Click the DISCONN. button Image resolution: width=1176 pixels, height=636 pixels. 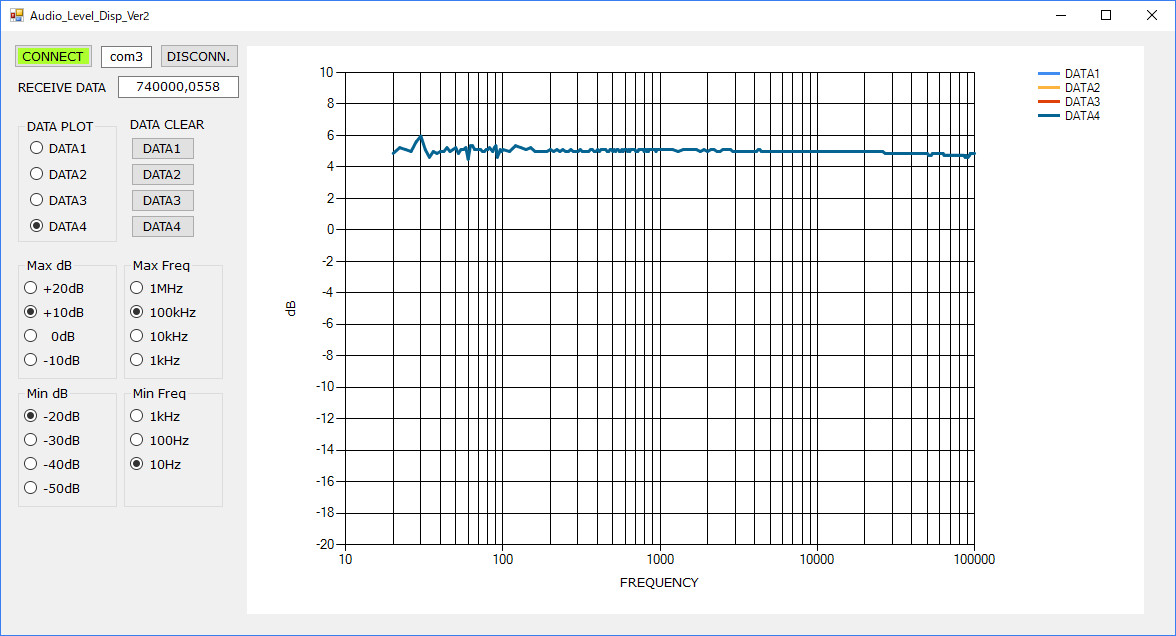coord(199,56)
